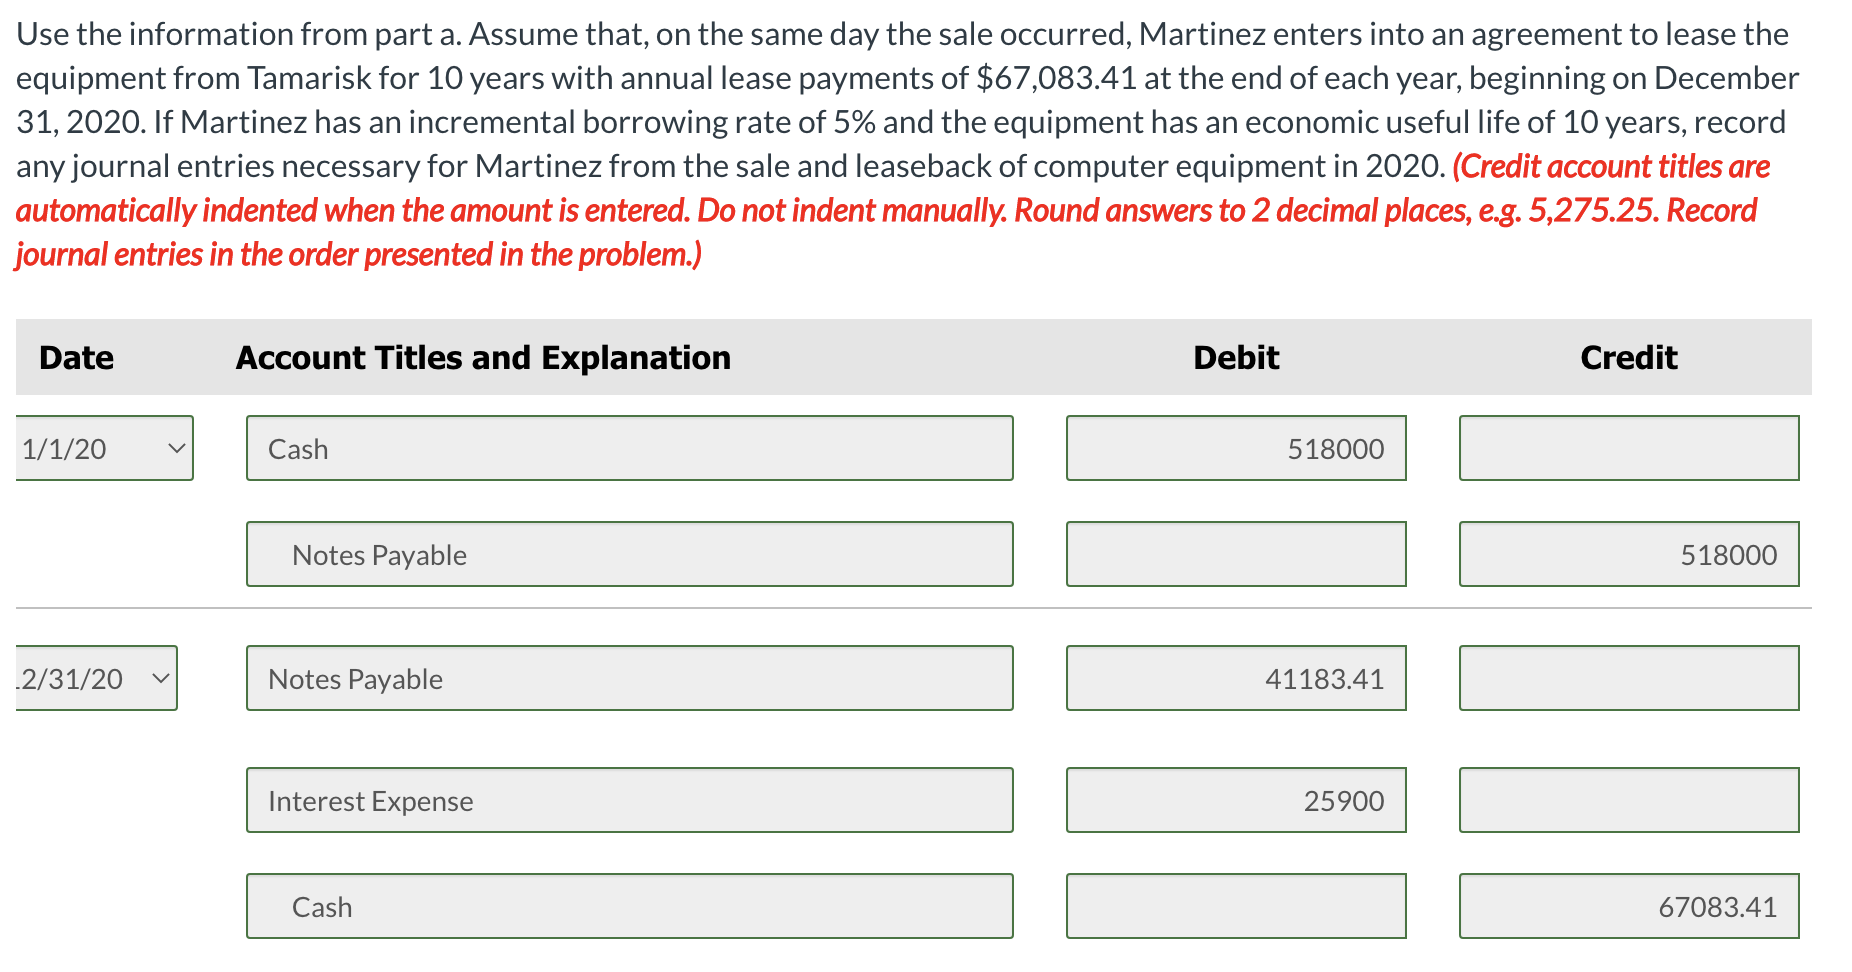This screenshot has height=972, width=1852.
Task: Select the debit amount field showing 41183.41
Action: pos(1235,677)
